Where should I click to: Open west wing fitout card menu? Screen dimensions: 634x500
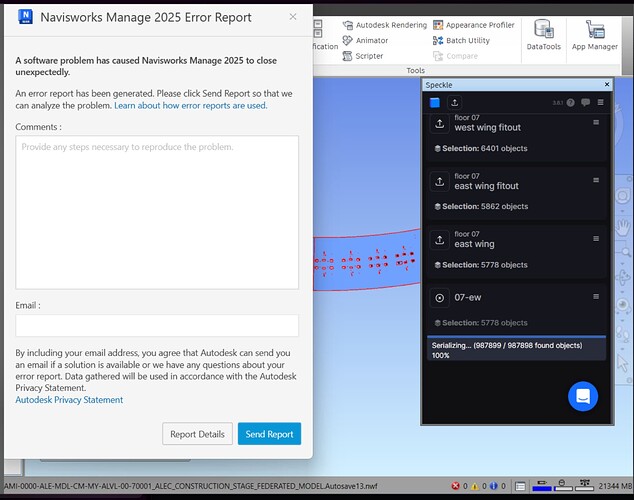coord(596,122)
